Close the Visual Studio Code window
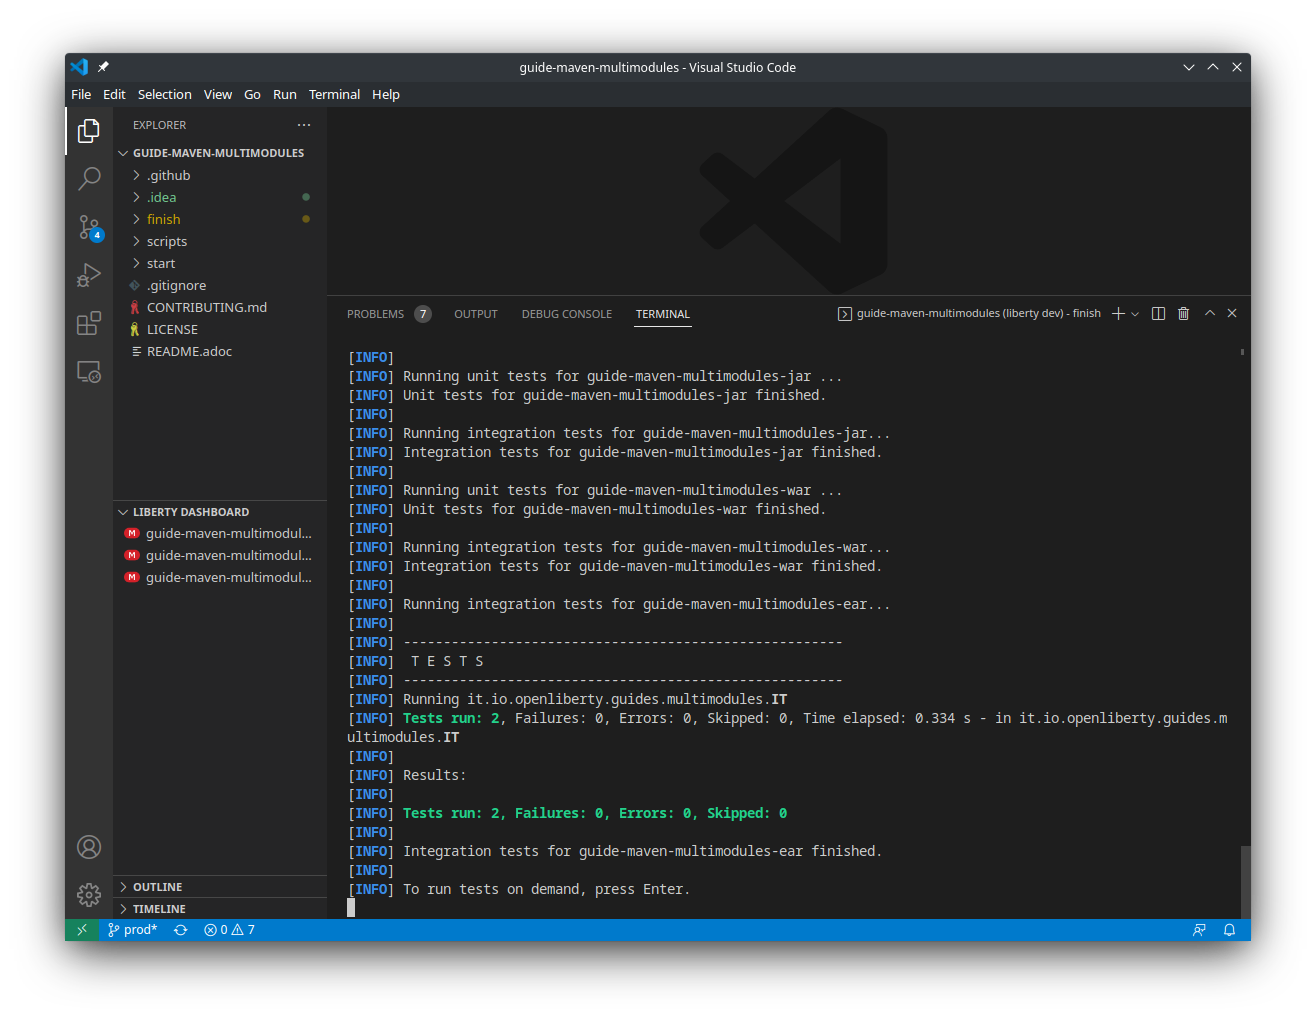 tap(1237, 67)
